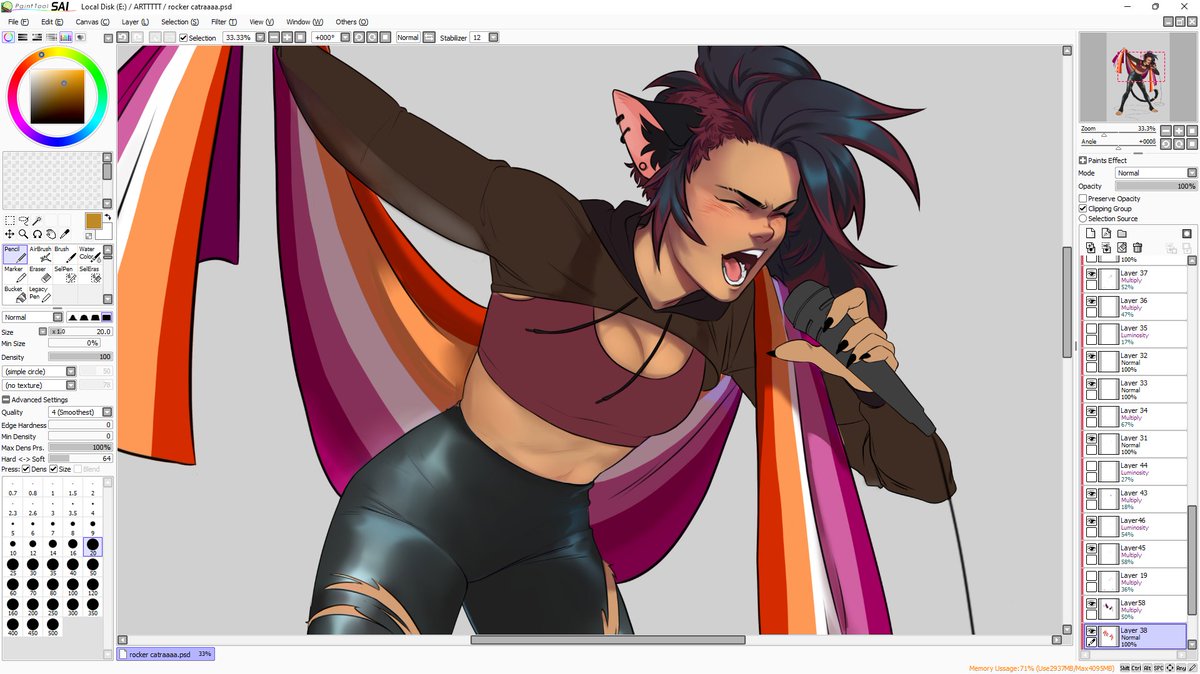Select the move tool
Viewport: 1200px width, 674px height.
(x=9, y=234)
